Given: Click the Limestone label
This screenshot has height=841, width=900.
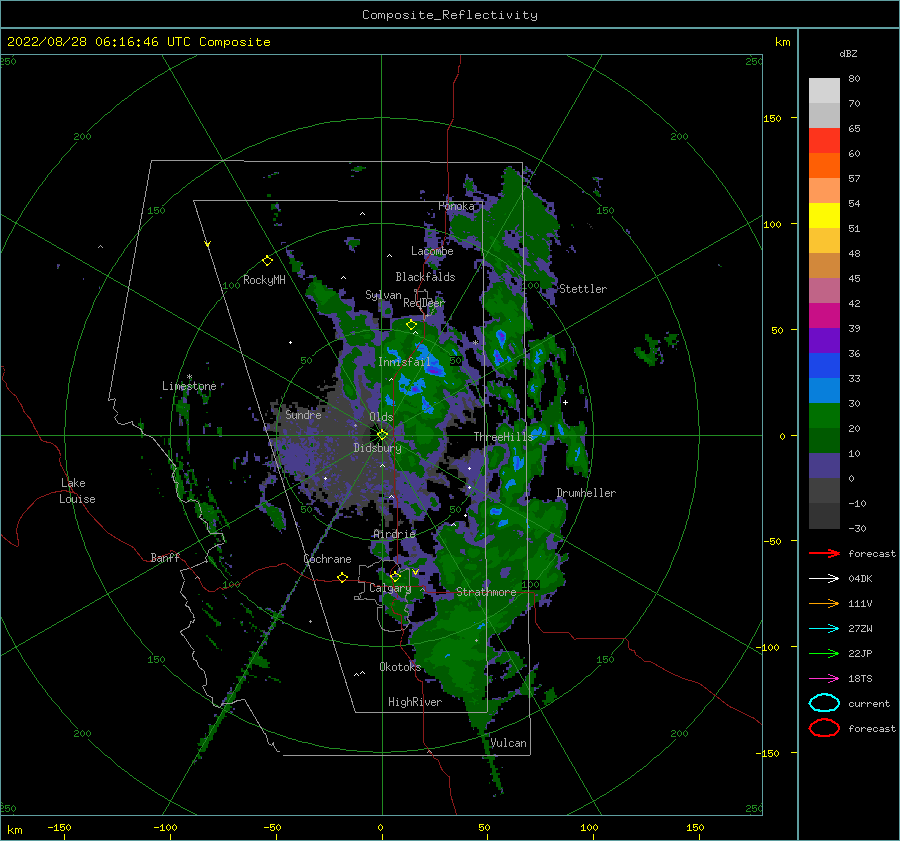Looking at the screenshot, I should click(189, 386).
